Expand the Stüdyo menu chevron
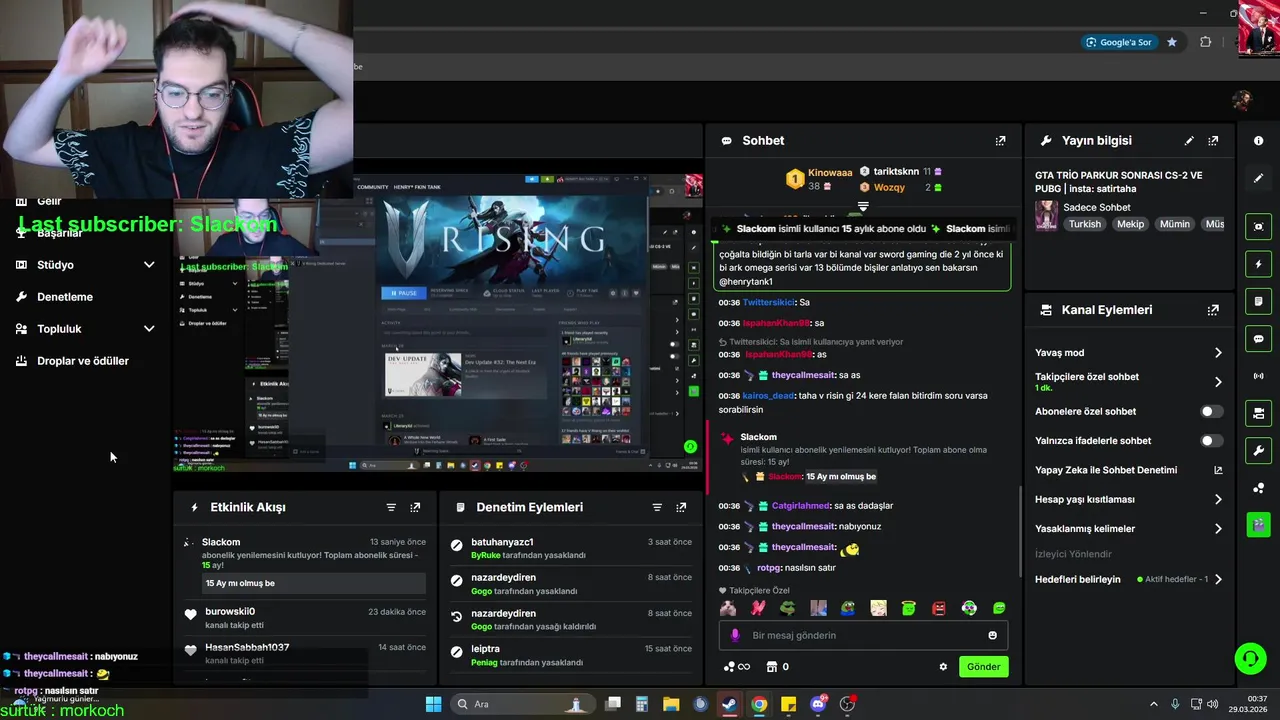This screenshot has width=1280, height=720. click(149, 265)
